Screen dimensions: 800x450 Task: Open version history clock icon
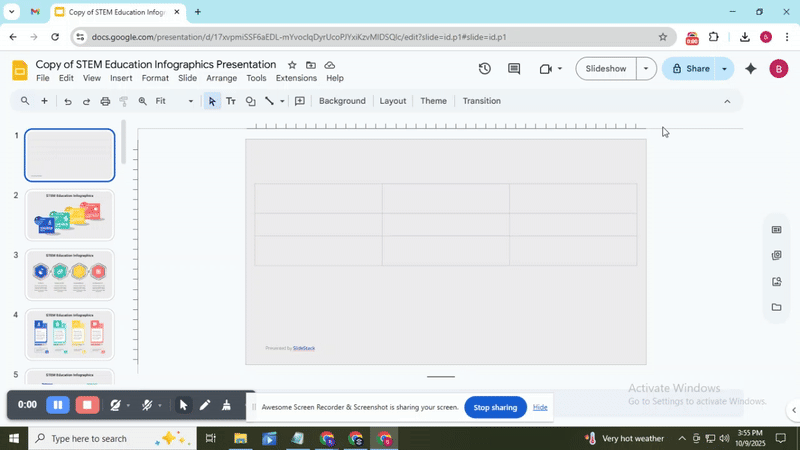click(x=484, y=69)
